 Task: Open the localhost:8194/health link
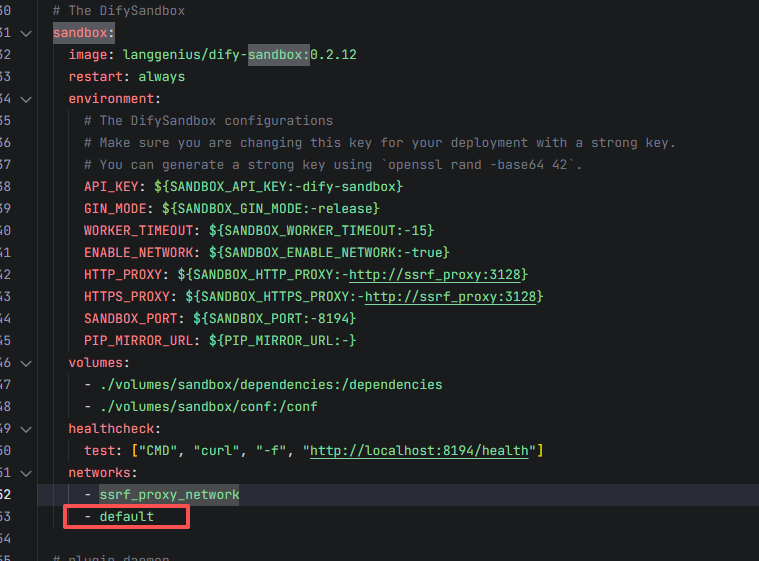tap(419, 451)
